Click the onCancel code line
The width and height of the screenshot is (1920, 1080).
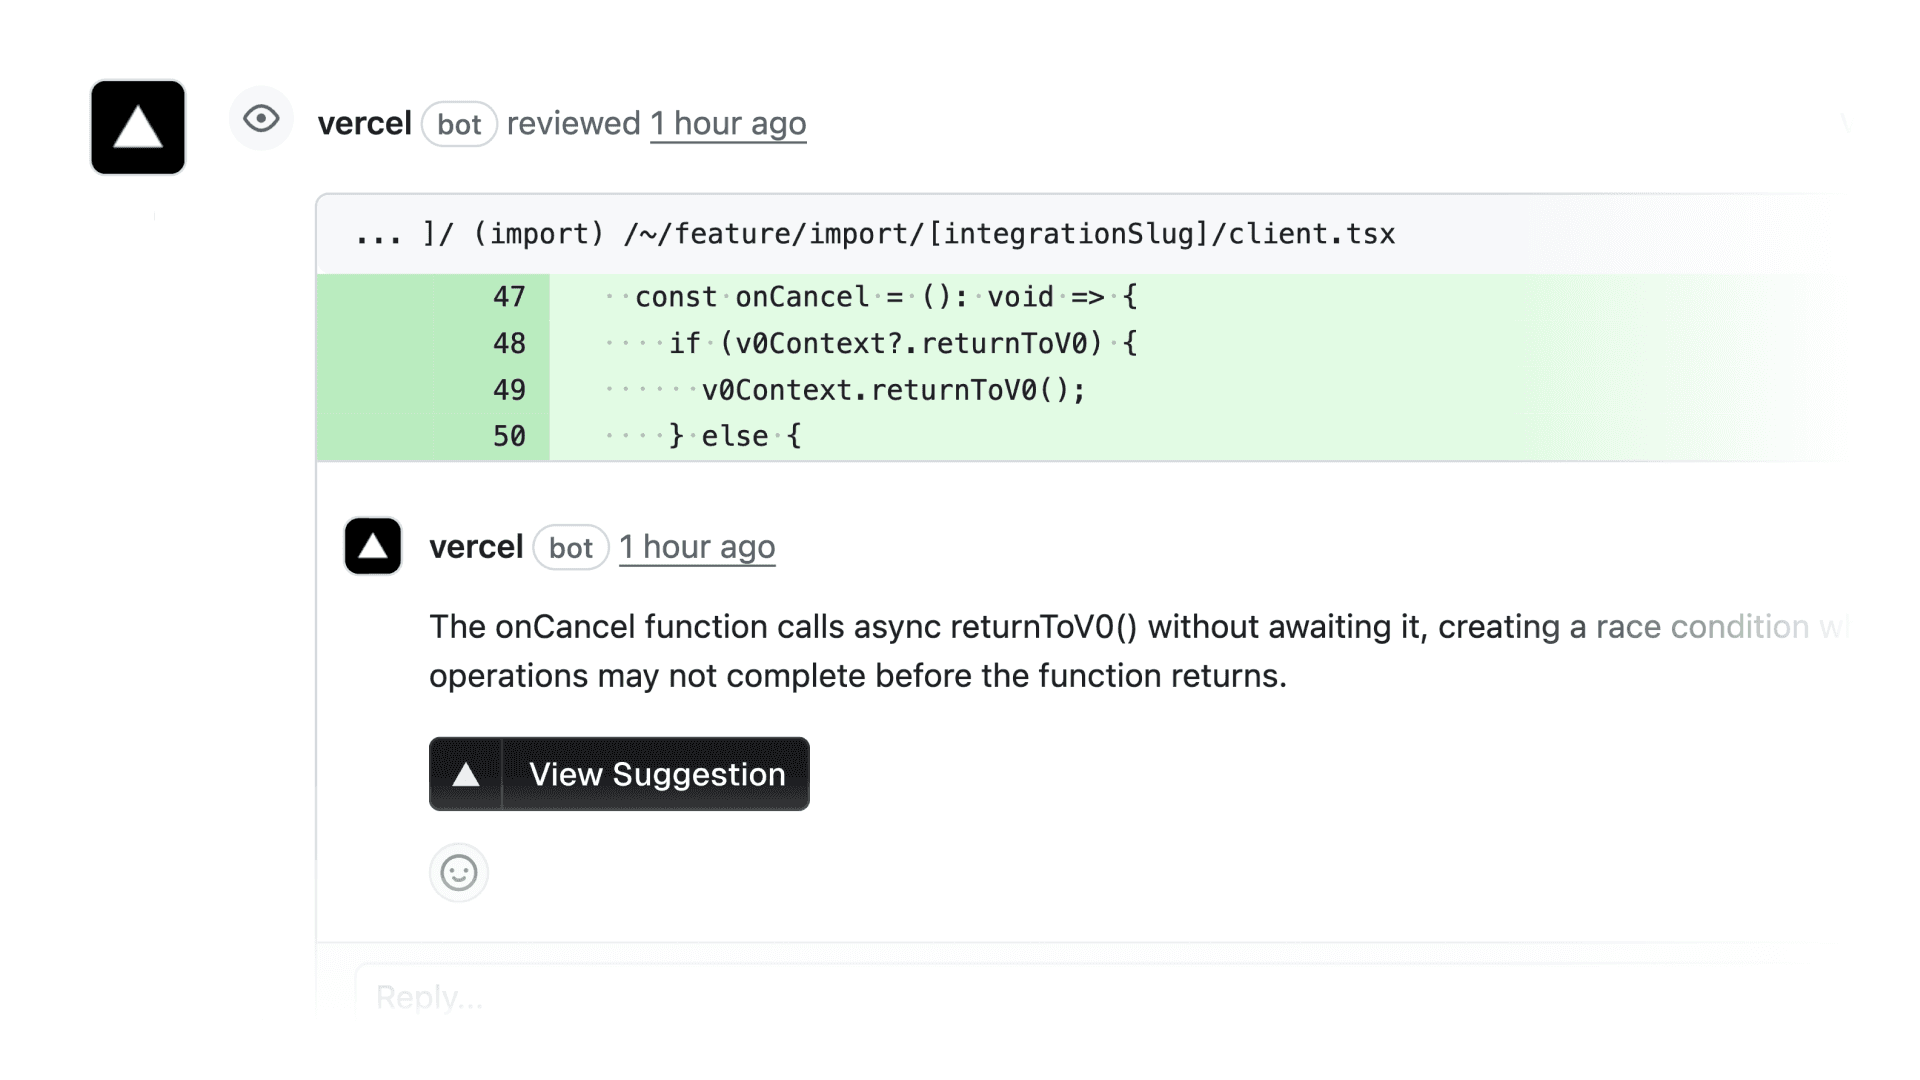pyautogui.click(x=885, y=297)
